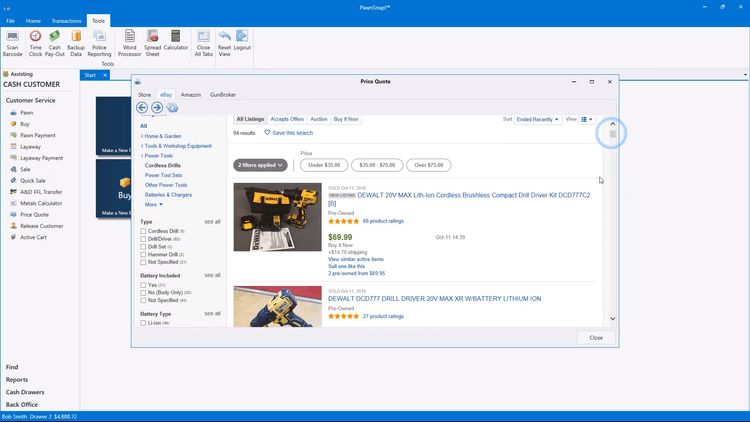This screenshot has height=422, width=750.
Task: Close the Start tab
Action: (105, 75)
